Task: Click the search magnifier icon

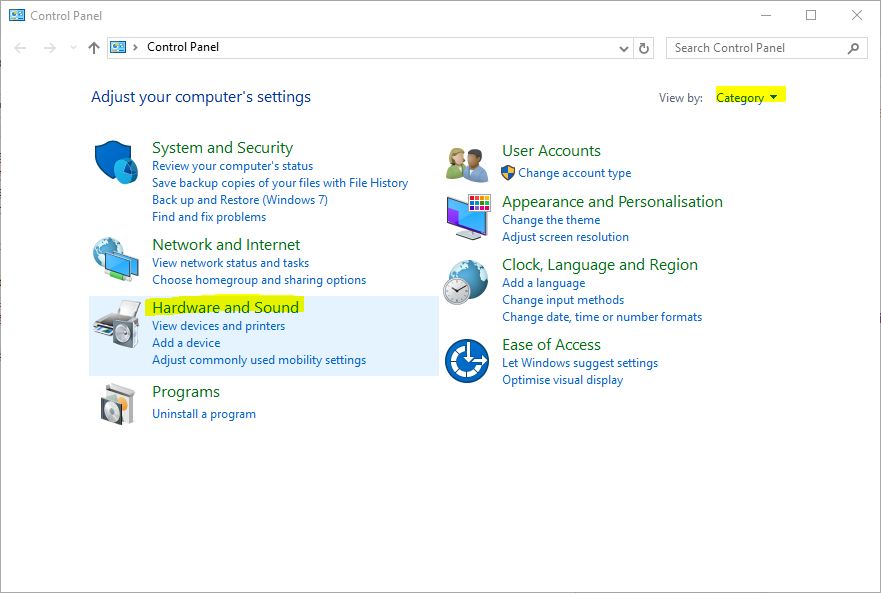Action: pos(853,48)
